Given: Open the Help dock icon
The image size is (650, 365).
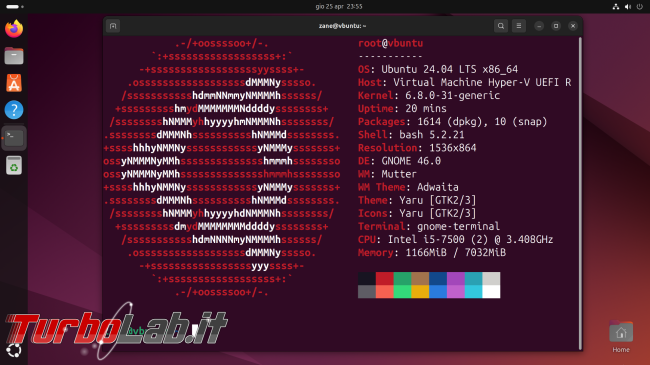Looking at the screenshot, I should [14, 110].
